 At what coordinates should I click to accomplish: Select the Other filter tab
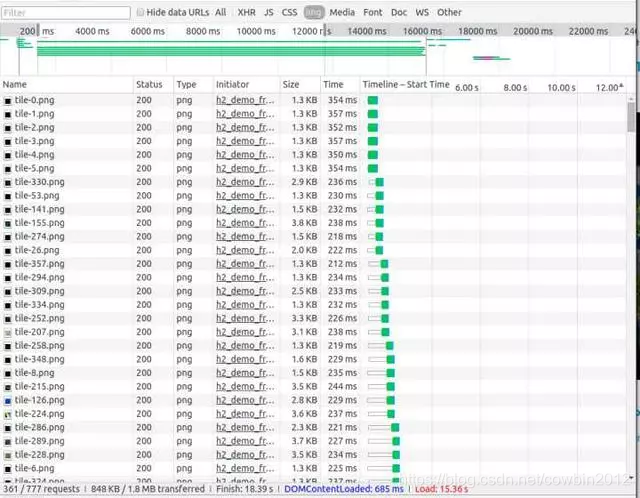point(449,12)
